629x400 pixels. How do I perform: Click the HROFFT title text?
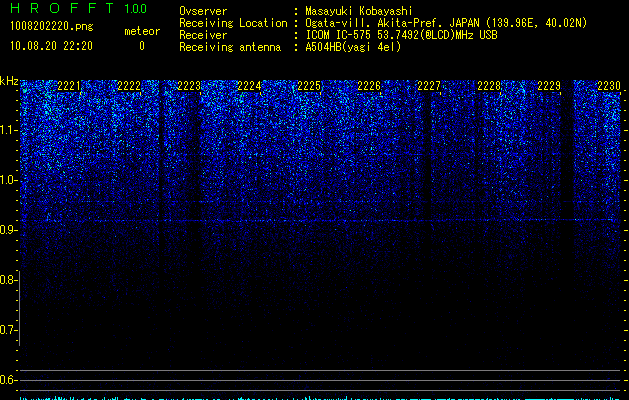pyautogui.click(x=62, y=8)
